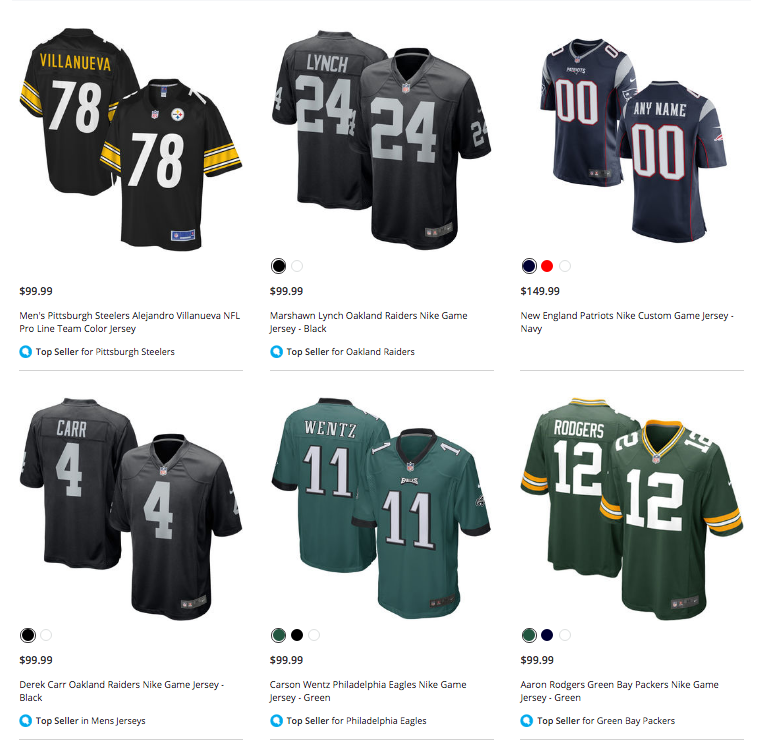Select green swatch on Carson Wentz jersey
The width and height of the screenshot is (760, 750).
[279, 635]
